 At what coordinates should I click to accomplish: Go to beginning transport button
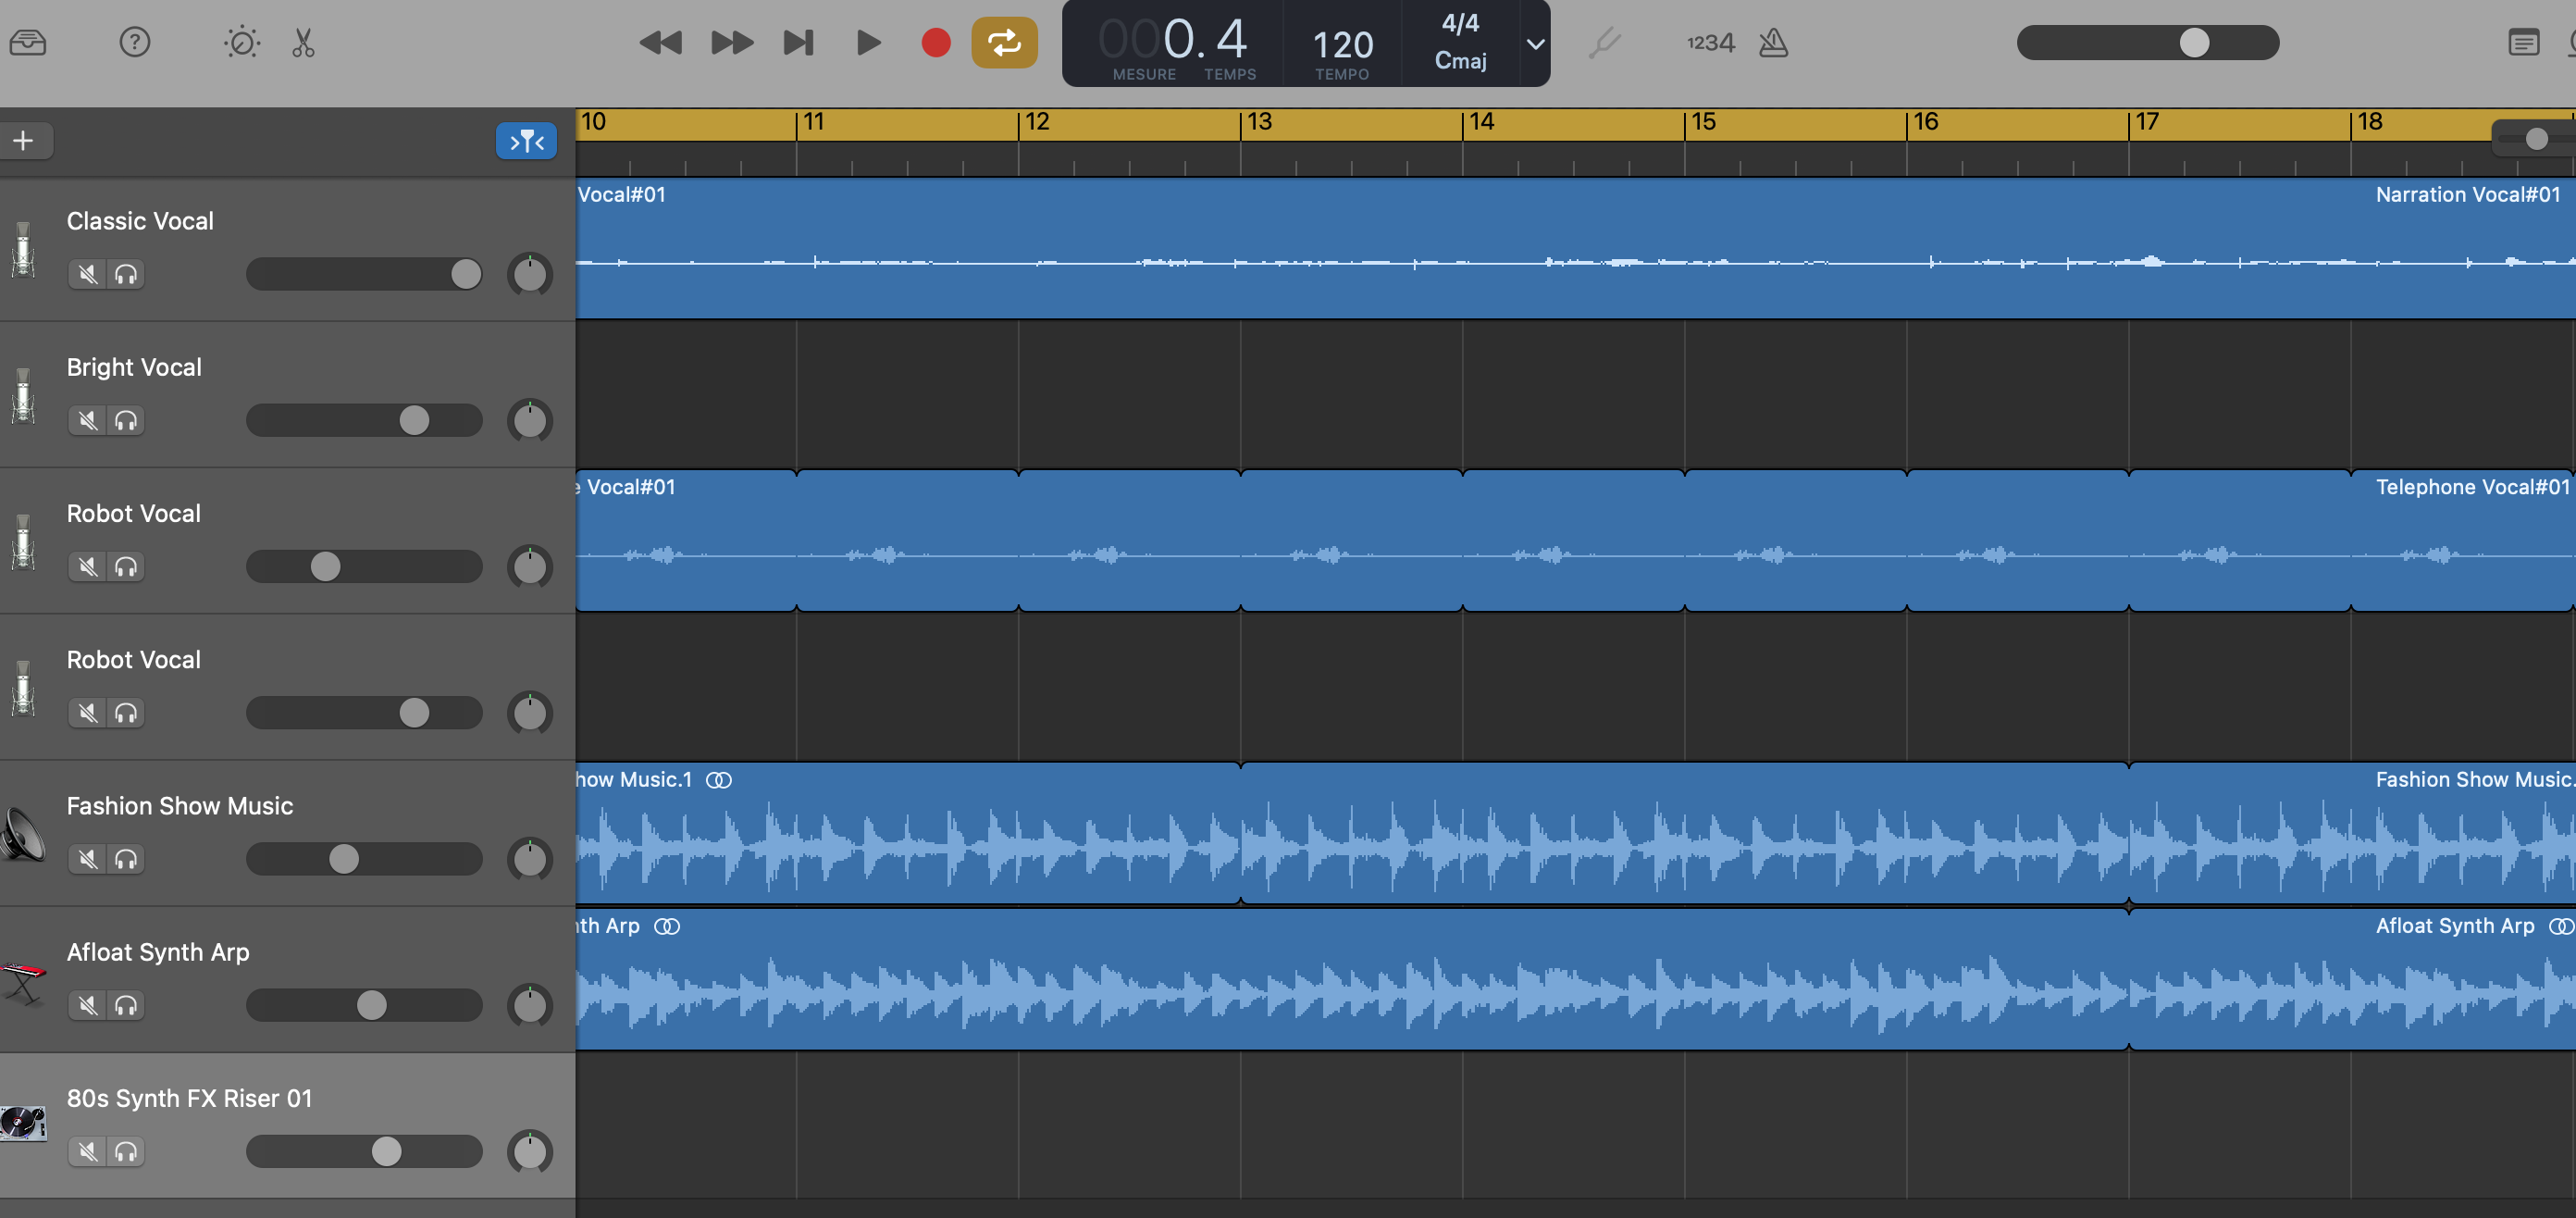pyautogui.click(x=798, y=43)
